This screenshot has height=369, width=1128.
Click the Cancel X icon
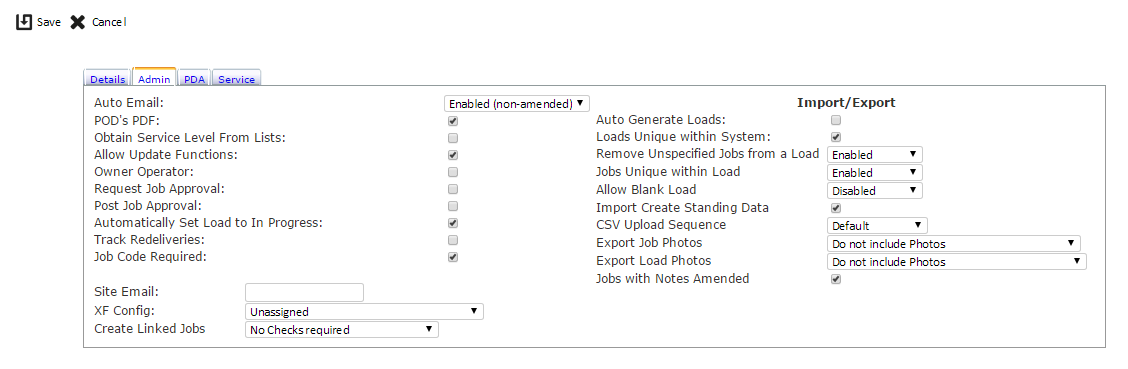(78, 22)
